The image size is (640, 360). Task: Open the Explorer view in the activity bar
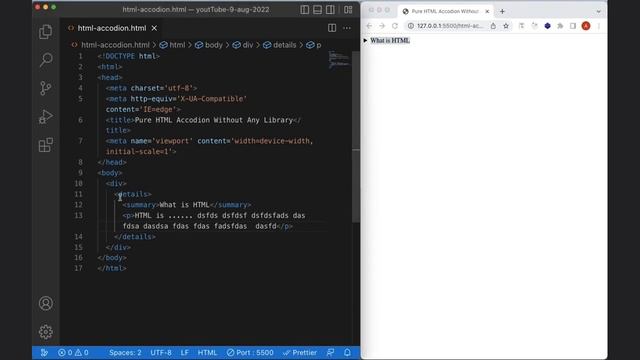(46, 32)
